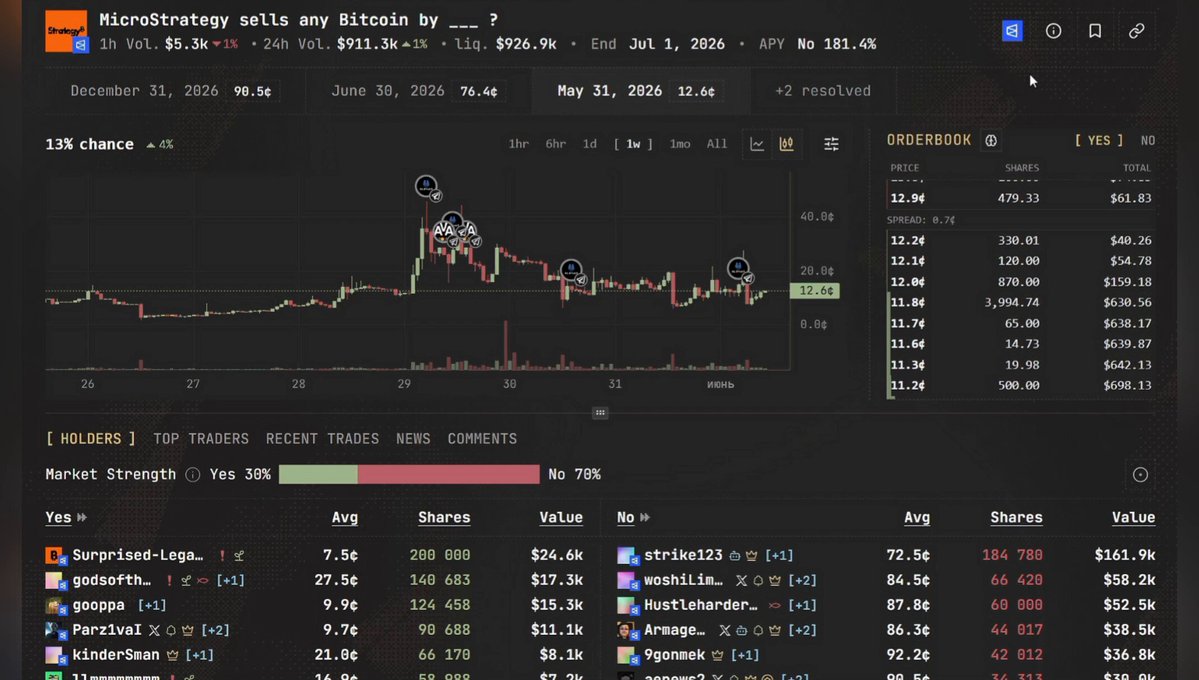Sort Yes holders by Avg
This screenshot has height=680, width=1199.
coord(344,518)
